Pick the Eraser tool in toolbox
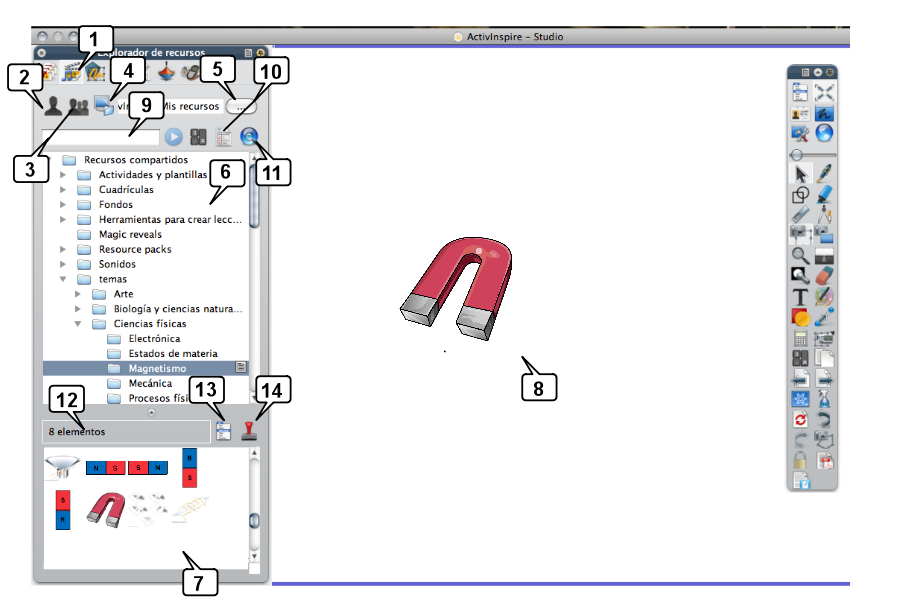 click(x=824, y=276)
